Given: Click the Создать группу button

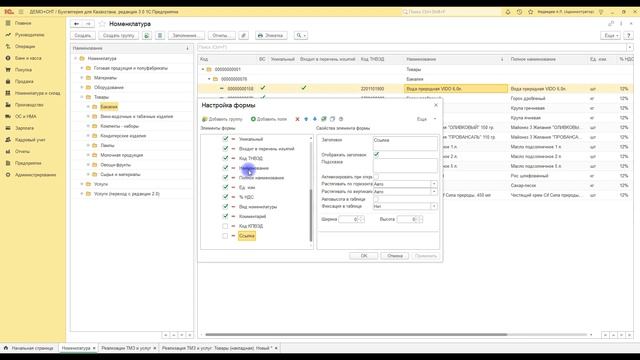Looking at the screenshot, I should [x=118, y=36].
